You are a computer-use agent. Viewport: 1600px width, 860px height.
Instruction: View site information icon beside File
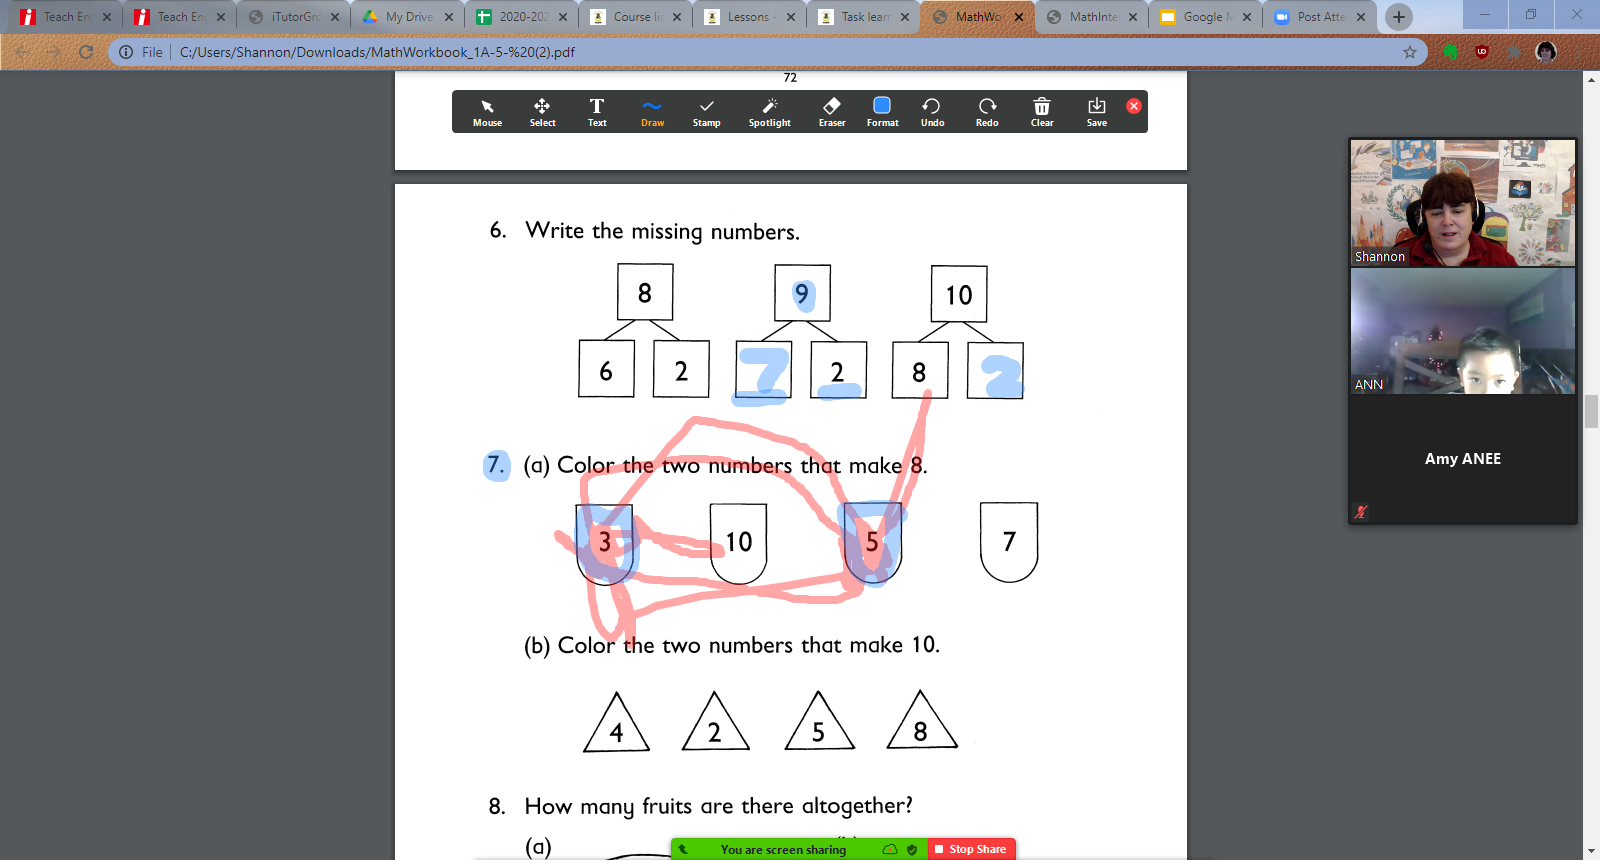(126, 52)
